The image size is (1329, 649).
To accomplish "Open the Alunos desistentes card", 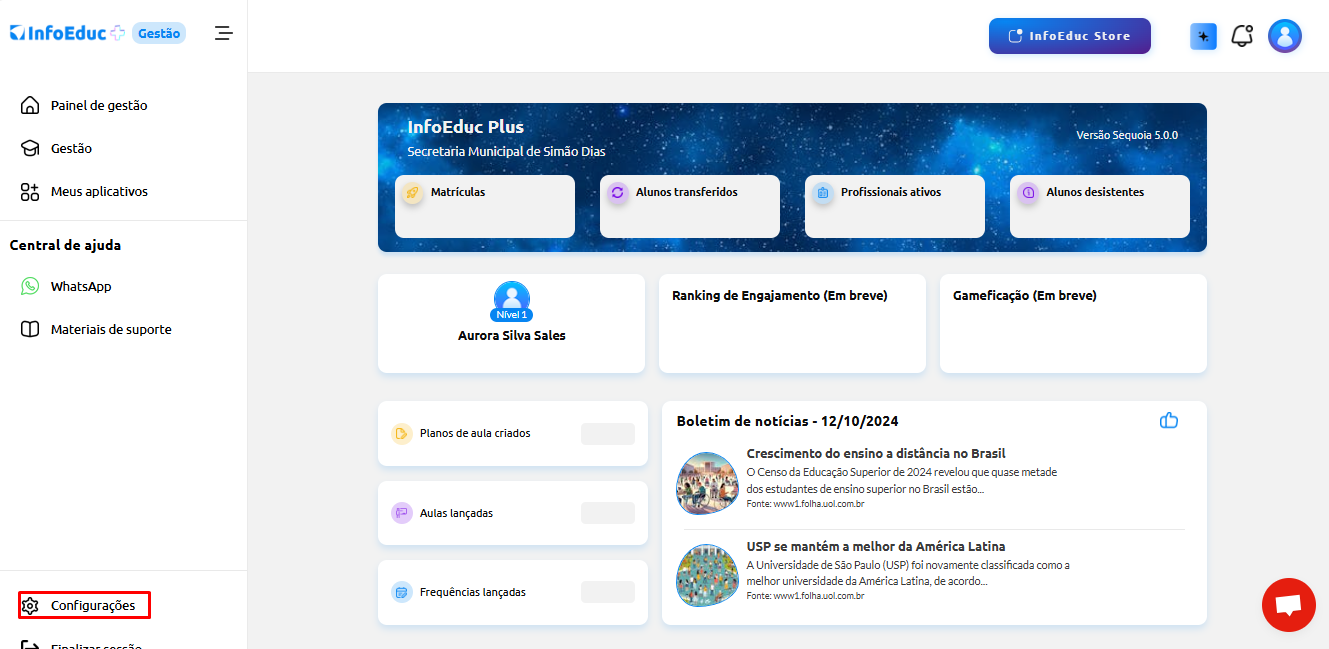I will tap(1100, 206).
